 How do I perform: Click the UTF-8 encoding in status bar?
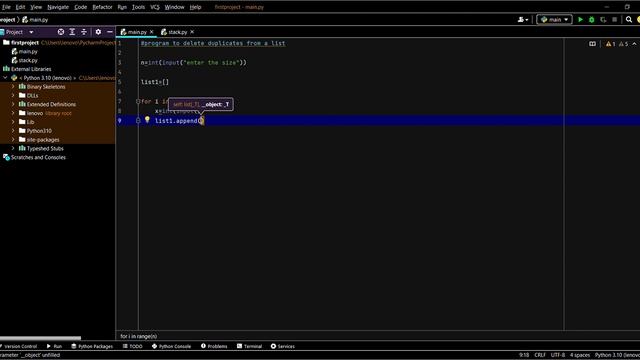pyautogui.click(x=558, y=355)
